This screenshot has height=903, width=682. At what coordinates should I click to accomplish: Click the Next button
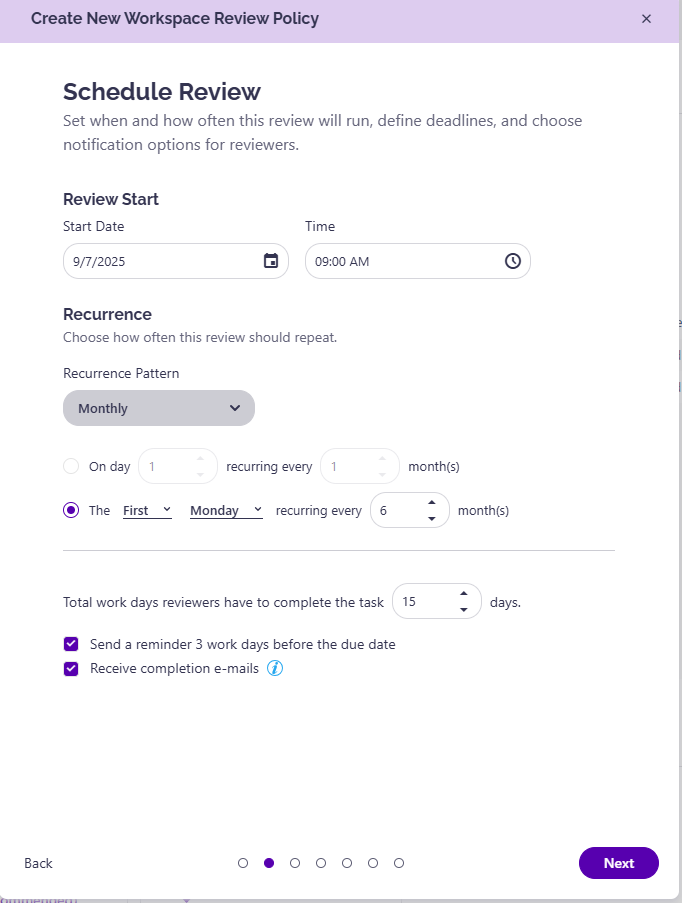point(618,863)
